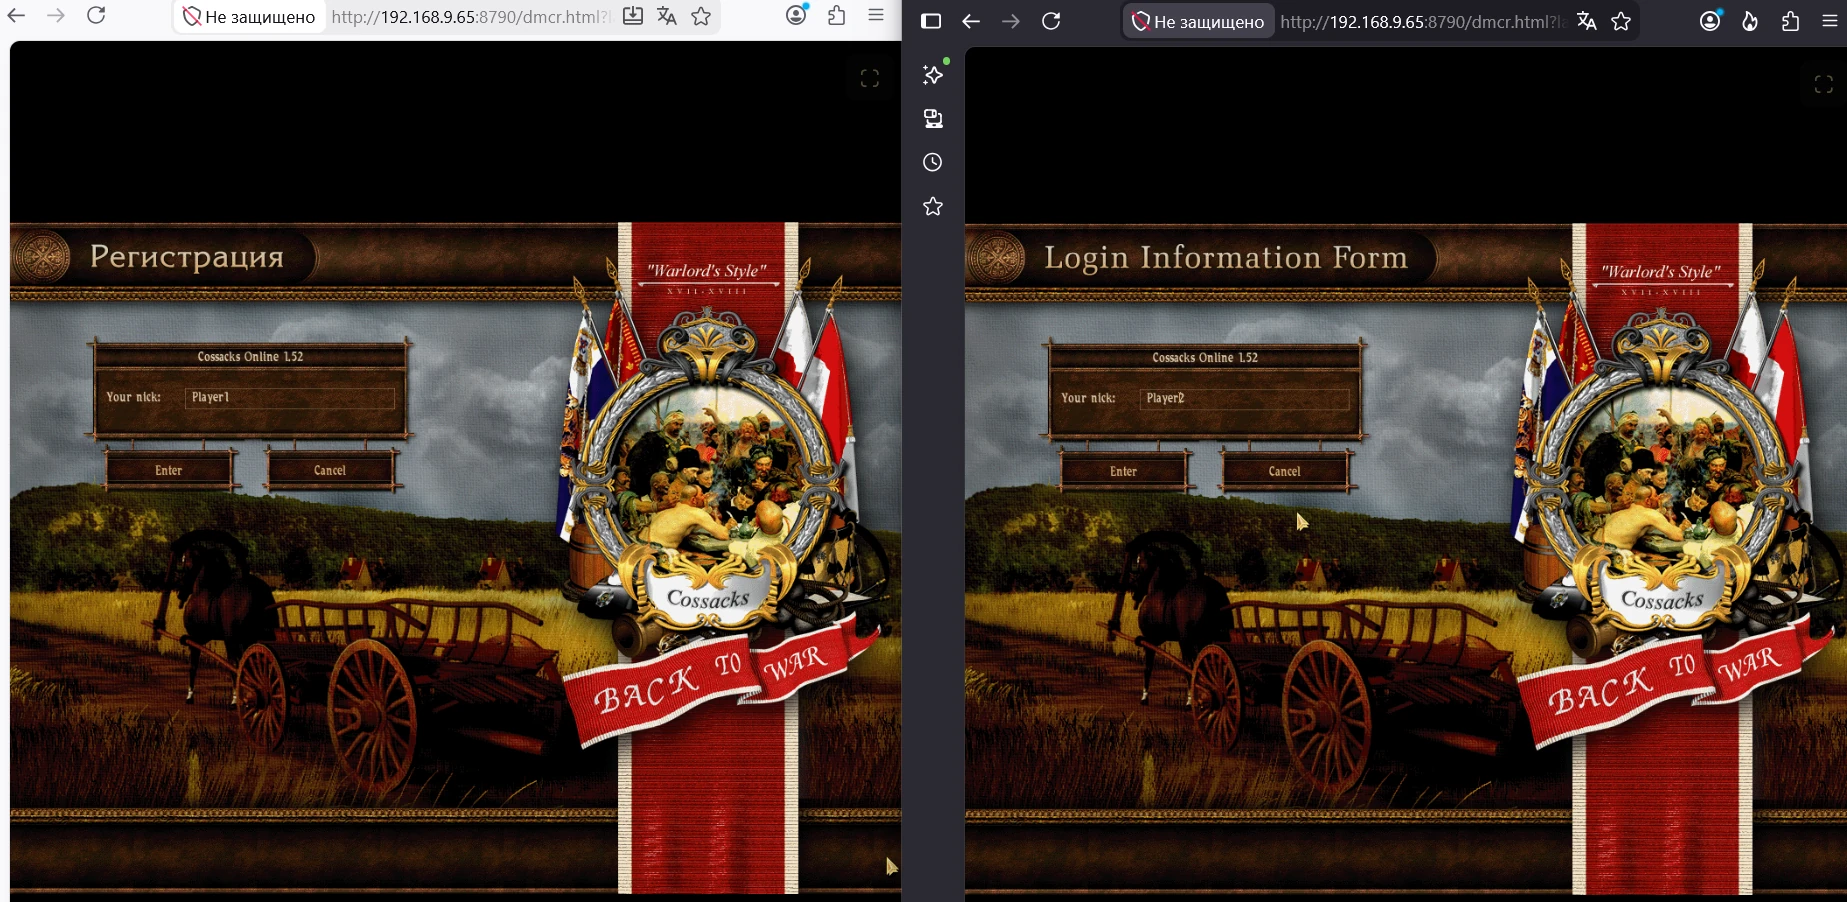Open the profile icon in the left browser
This screenshot has width=1847, height=902.
pos(797,15)
